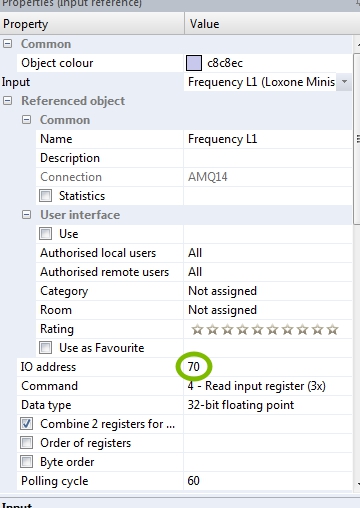Click the Data type value field

[x=268, y=405]
